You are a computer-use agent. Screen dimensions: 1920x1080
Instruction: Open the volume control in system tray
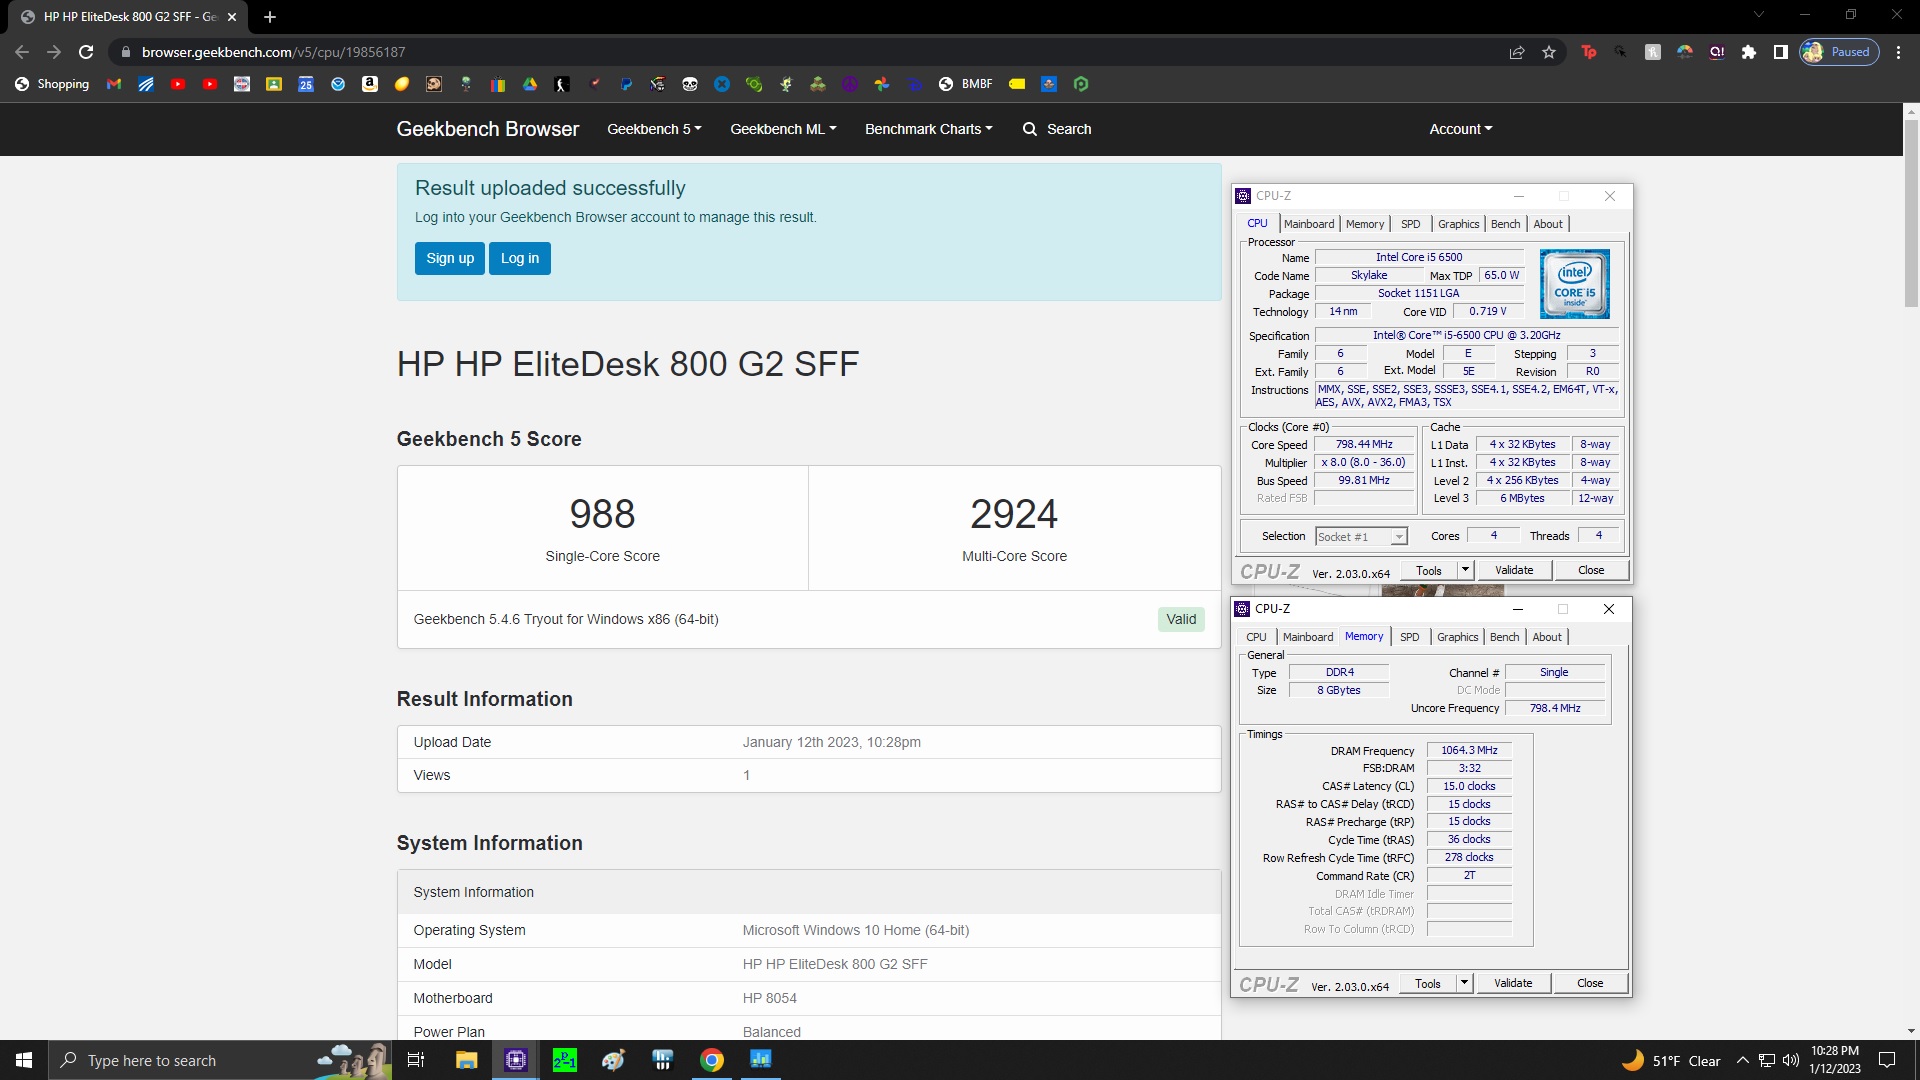coord(1791,1060)
